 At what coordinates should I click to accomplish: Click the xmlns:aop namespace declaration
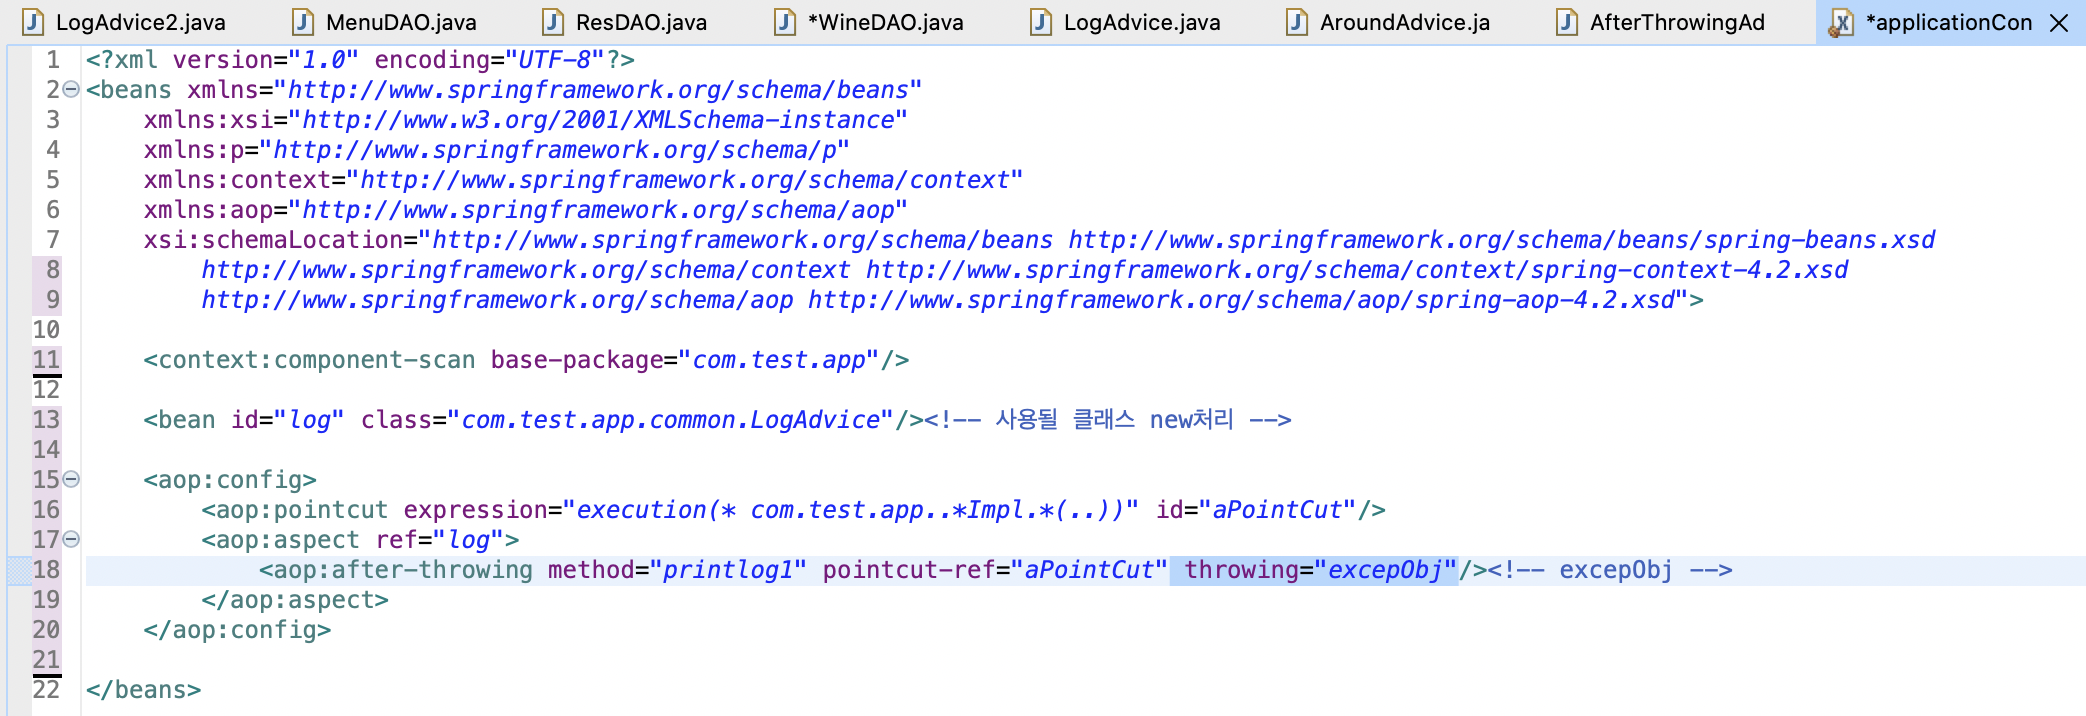(x=526, y=210)
